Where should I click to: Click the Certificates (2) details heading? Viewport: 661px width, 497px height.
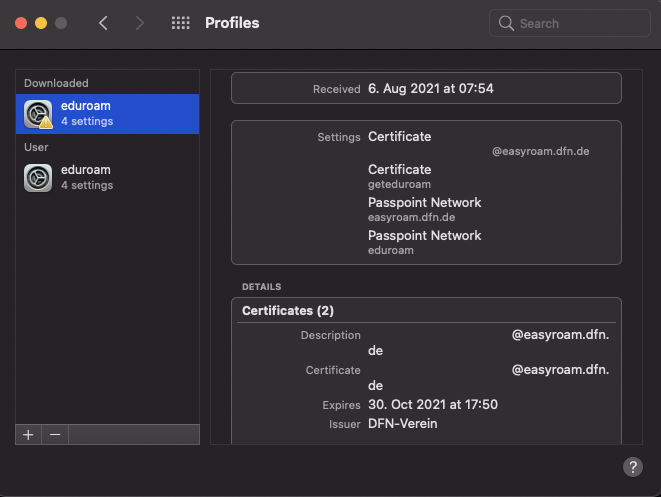pyautogui.click(x=288, y=311)
